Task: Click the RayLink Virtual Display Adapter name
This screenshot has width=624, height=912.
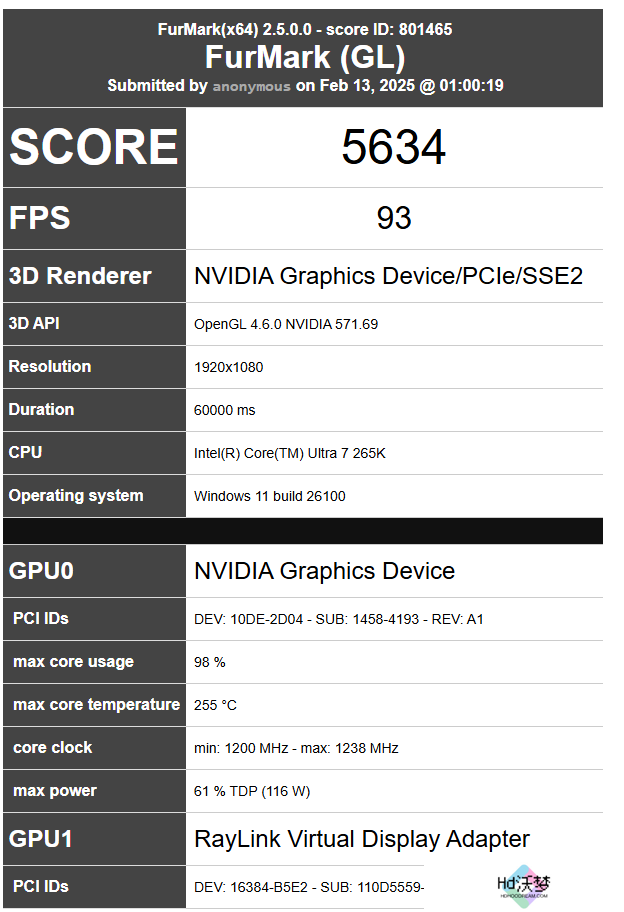Action: [x=362, y=839]
